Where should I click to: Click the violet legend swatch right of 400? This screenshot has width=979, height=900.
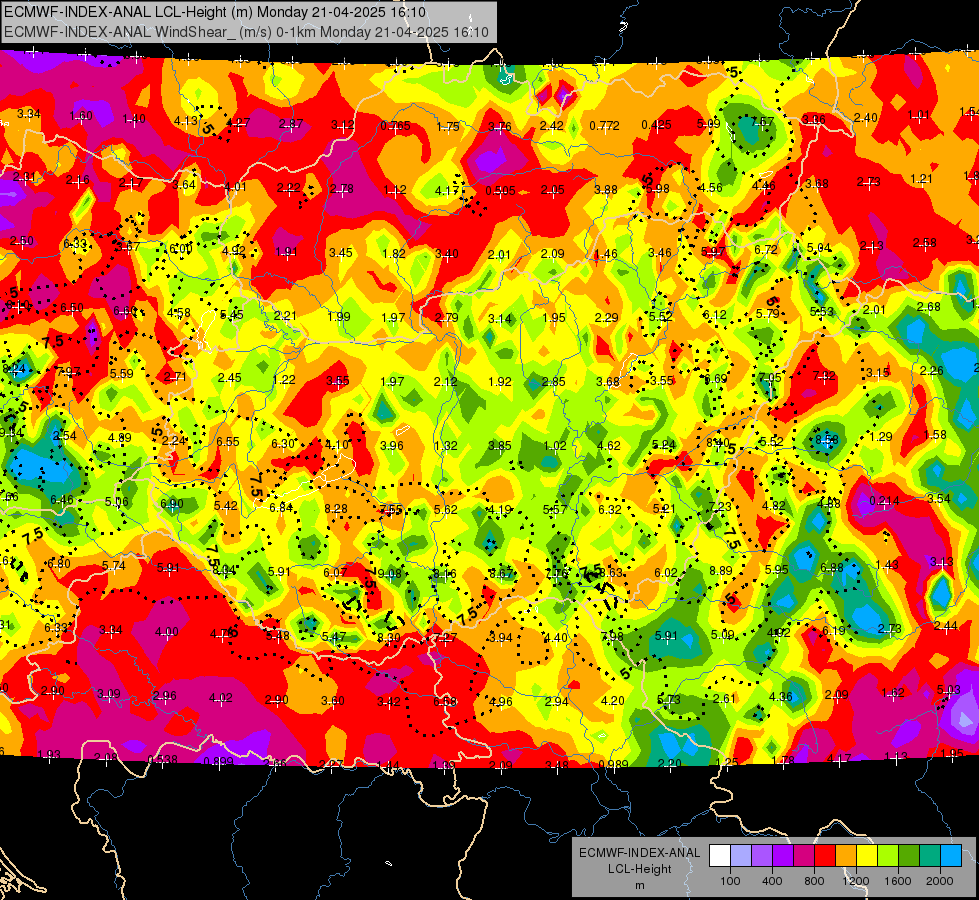click(x=783, y=856)
